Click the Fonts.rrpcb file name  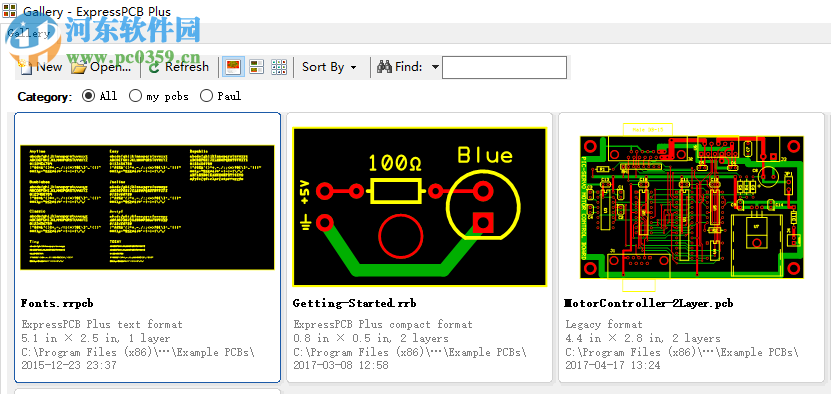coord(57,303)
